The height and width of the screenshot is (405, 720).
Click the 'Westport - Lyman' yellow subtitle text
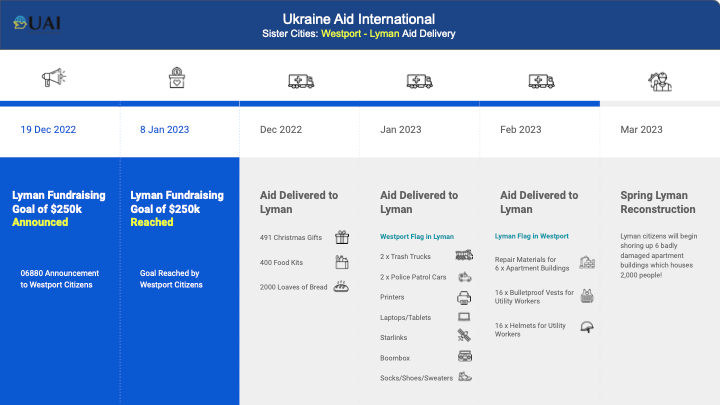360,34
